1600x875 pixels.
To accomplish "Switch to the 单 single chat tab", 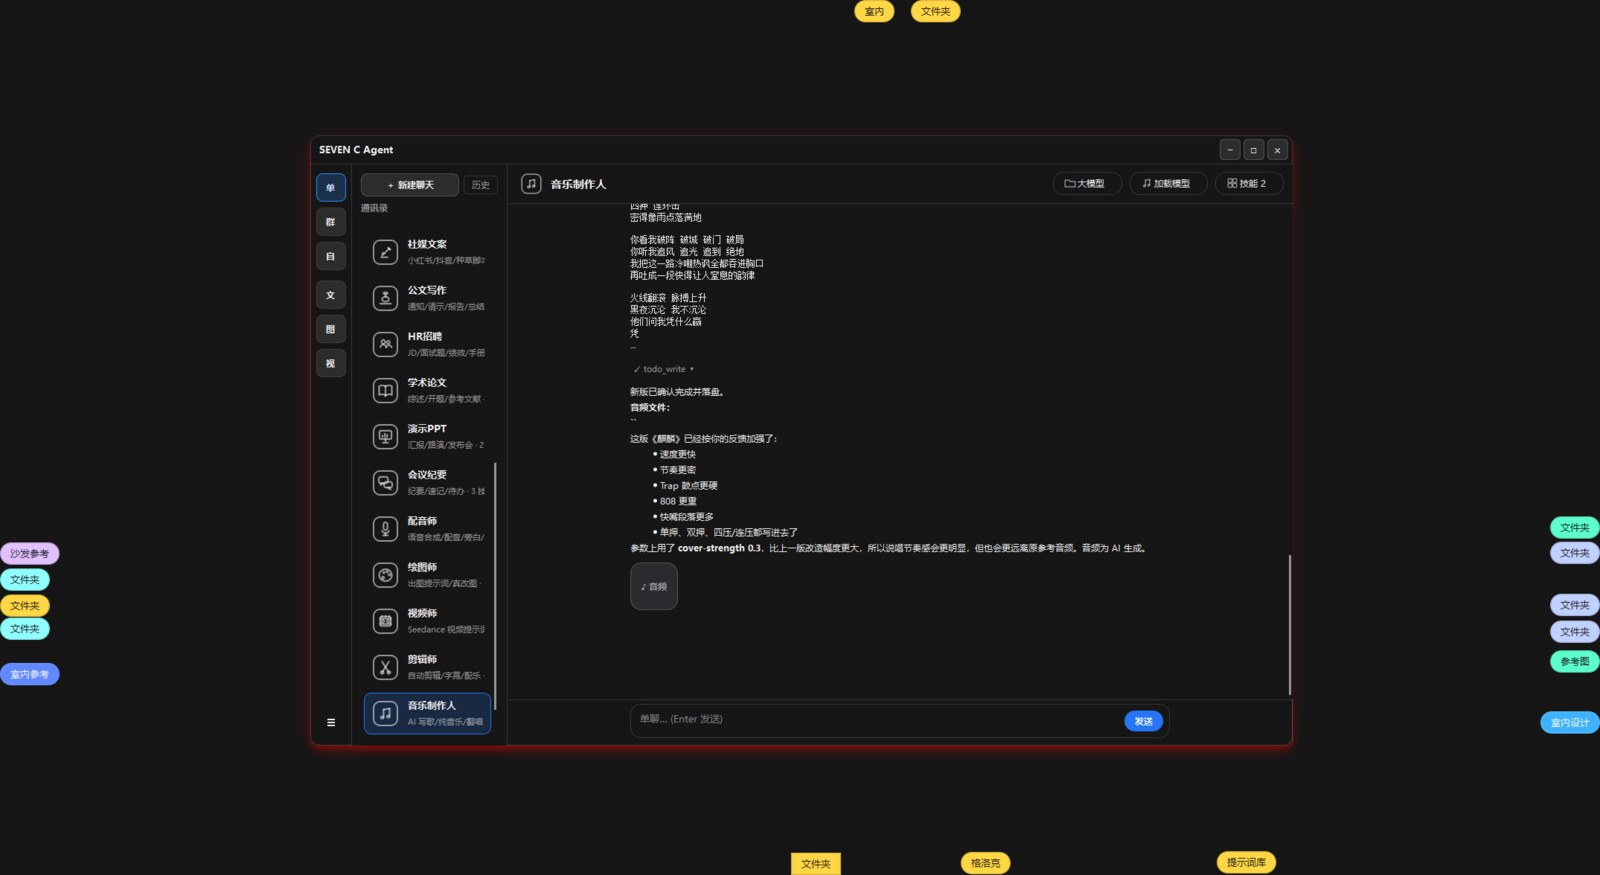I will [331, 188].
